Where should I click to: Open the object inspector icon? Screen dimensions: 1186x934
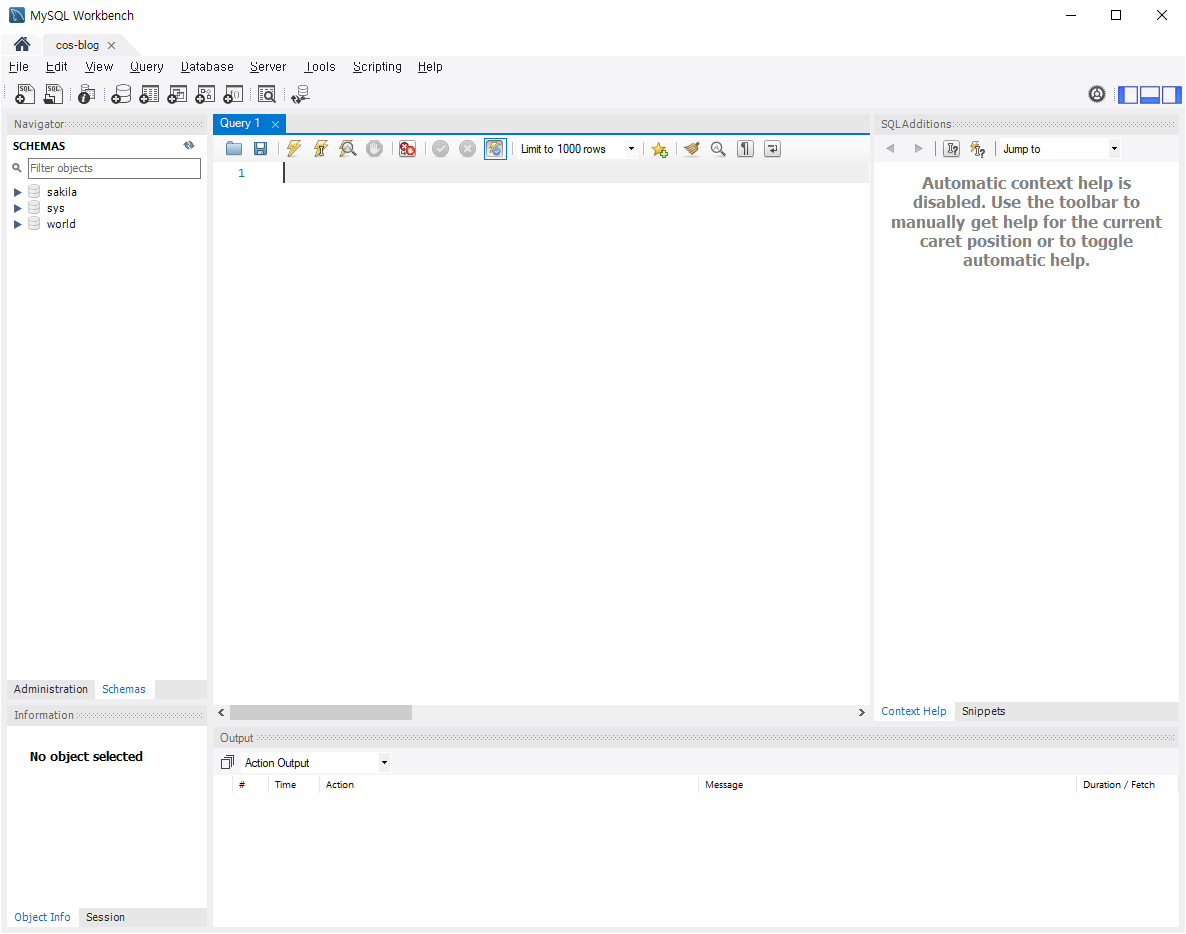[86, 94]
